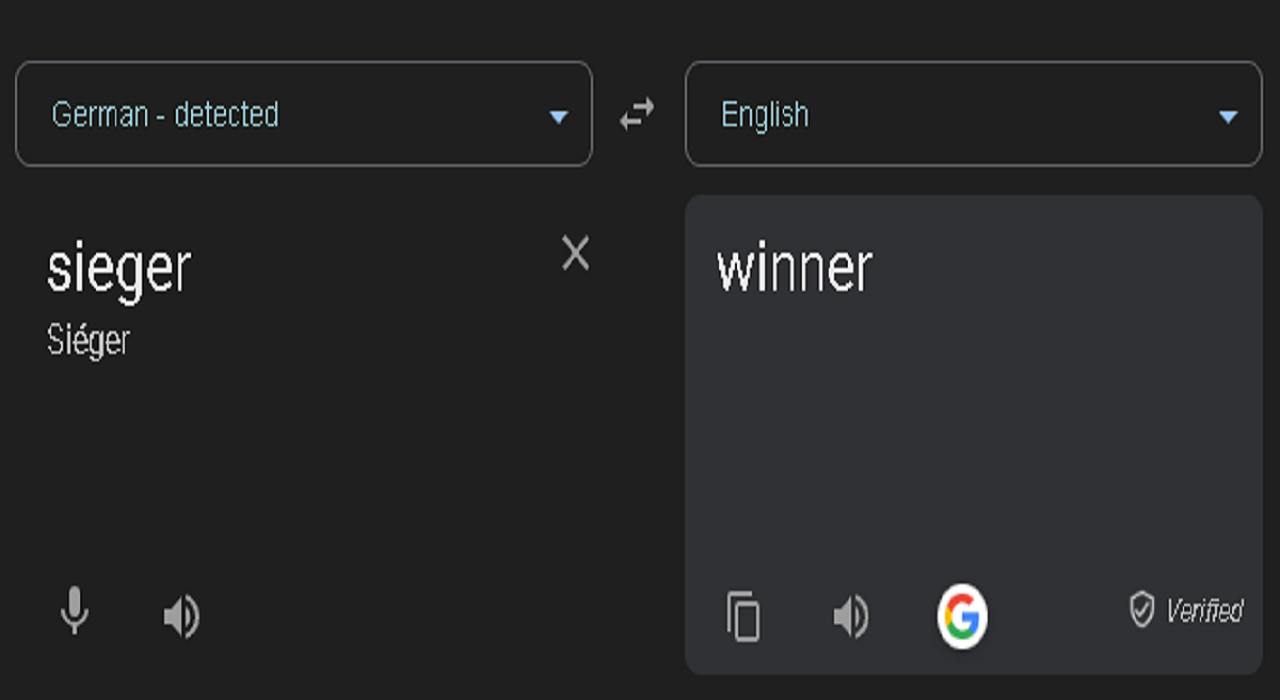Select the "English" target language label
1280x700 pixels.
[x=765, y=115]
